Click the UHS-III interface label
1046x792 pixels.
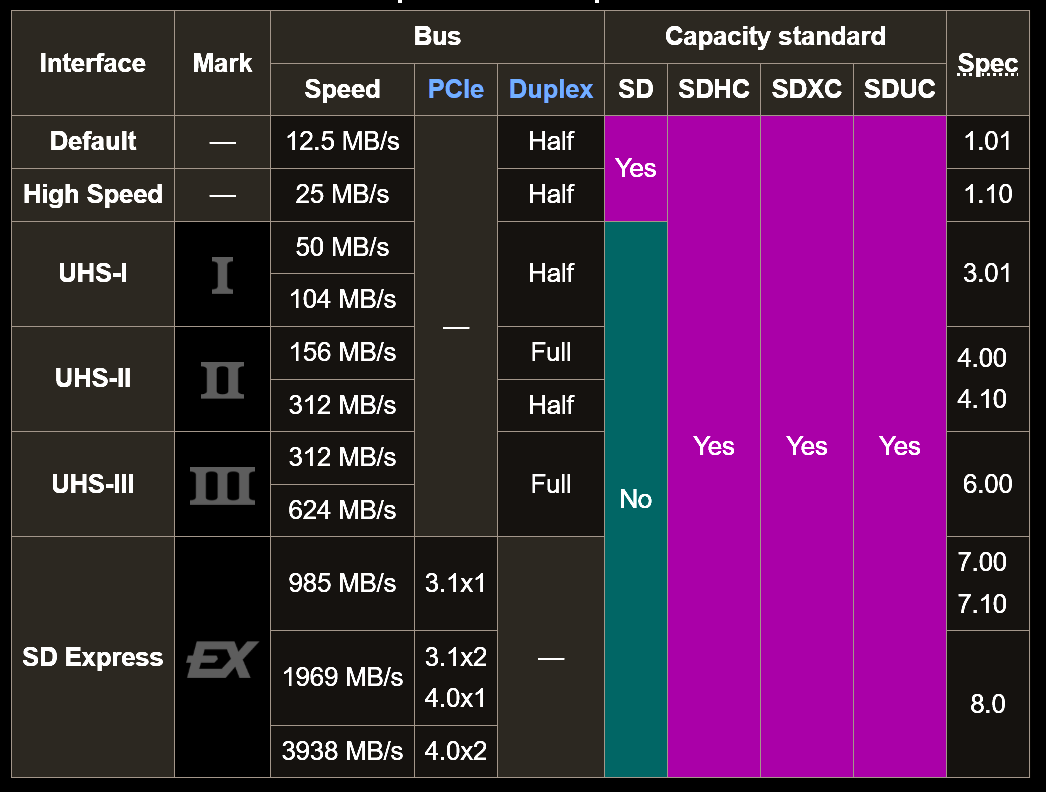(x=93, y=484)
